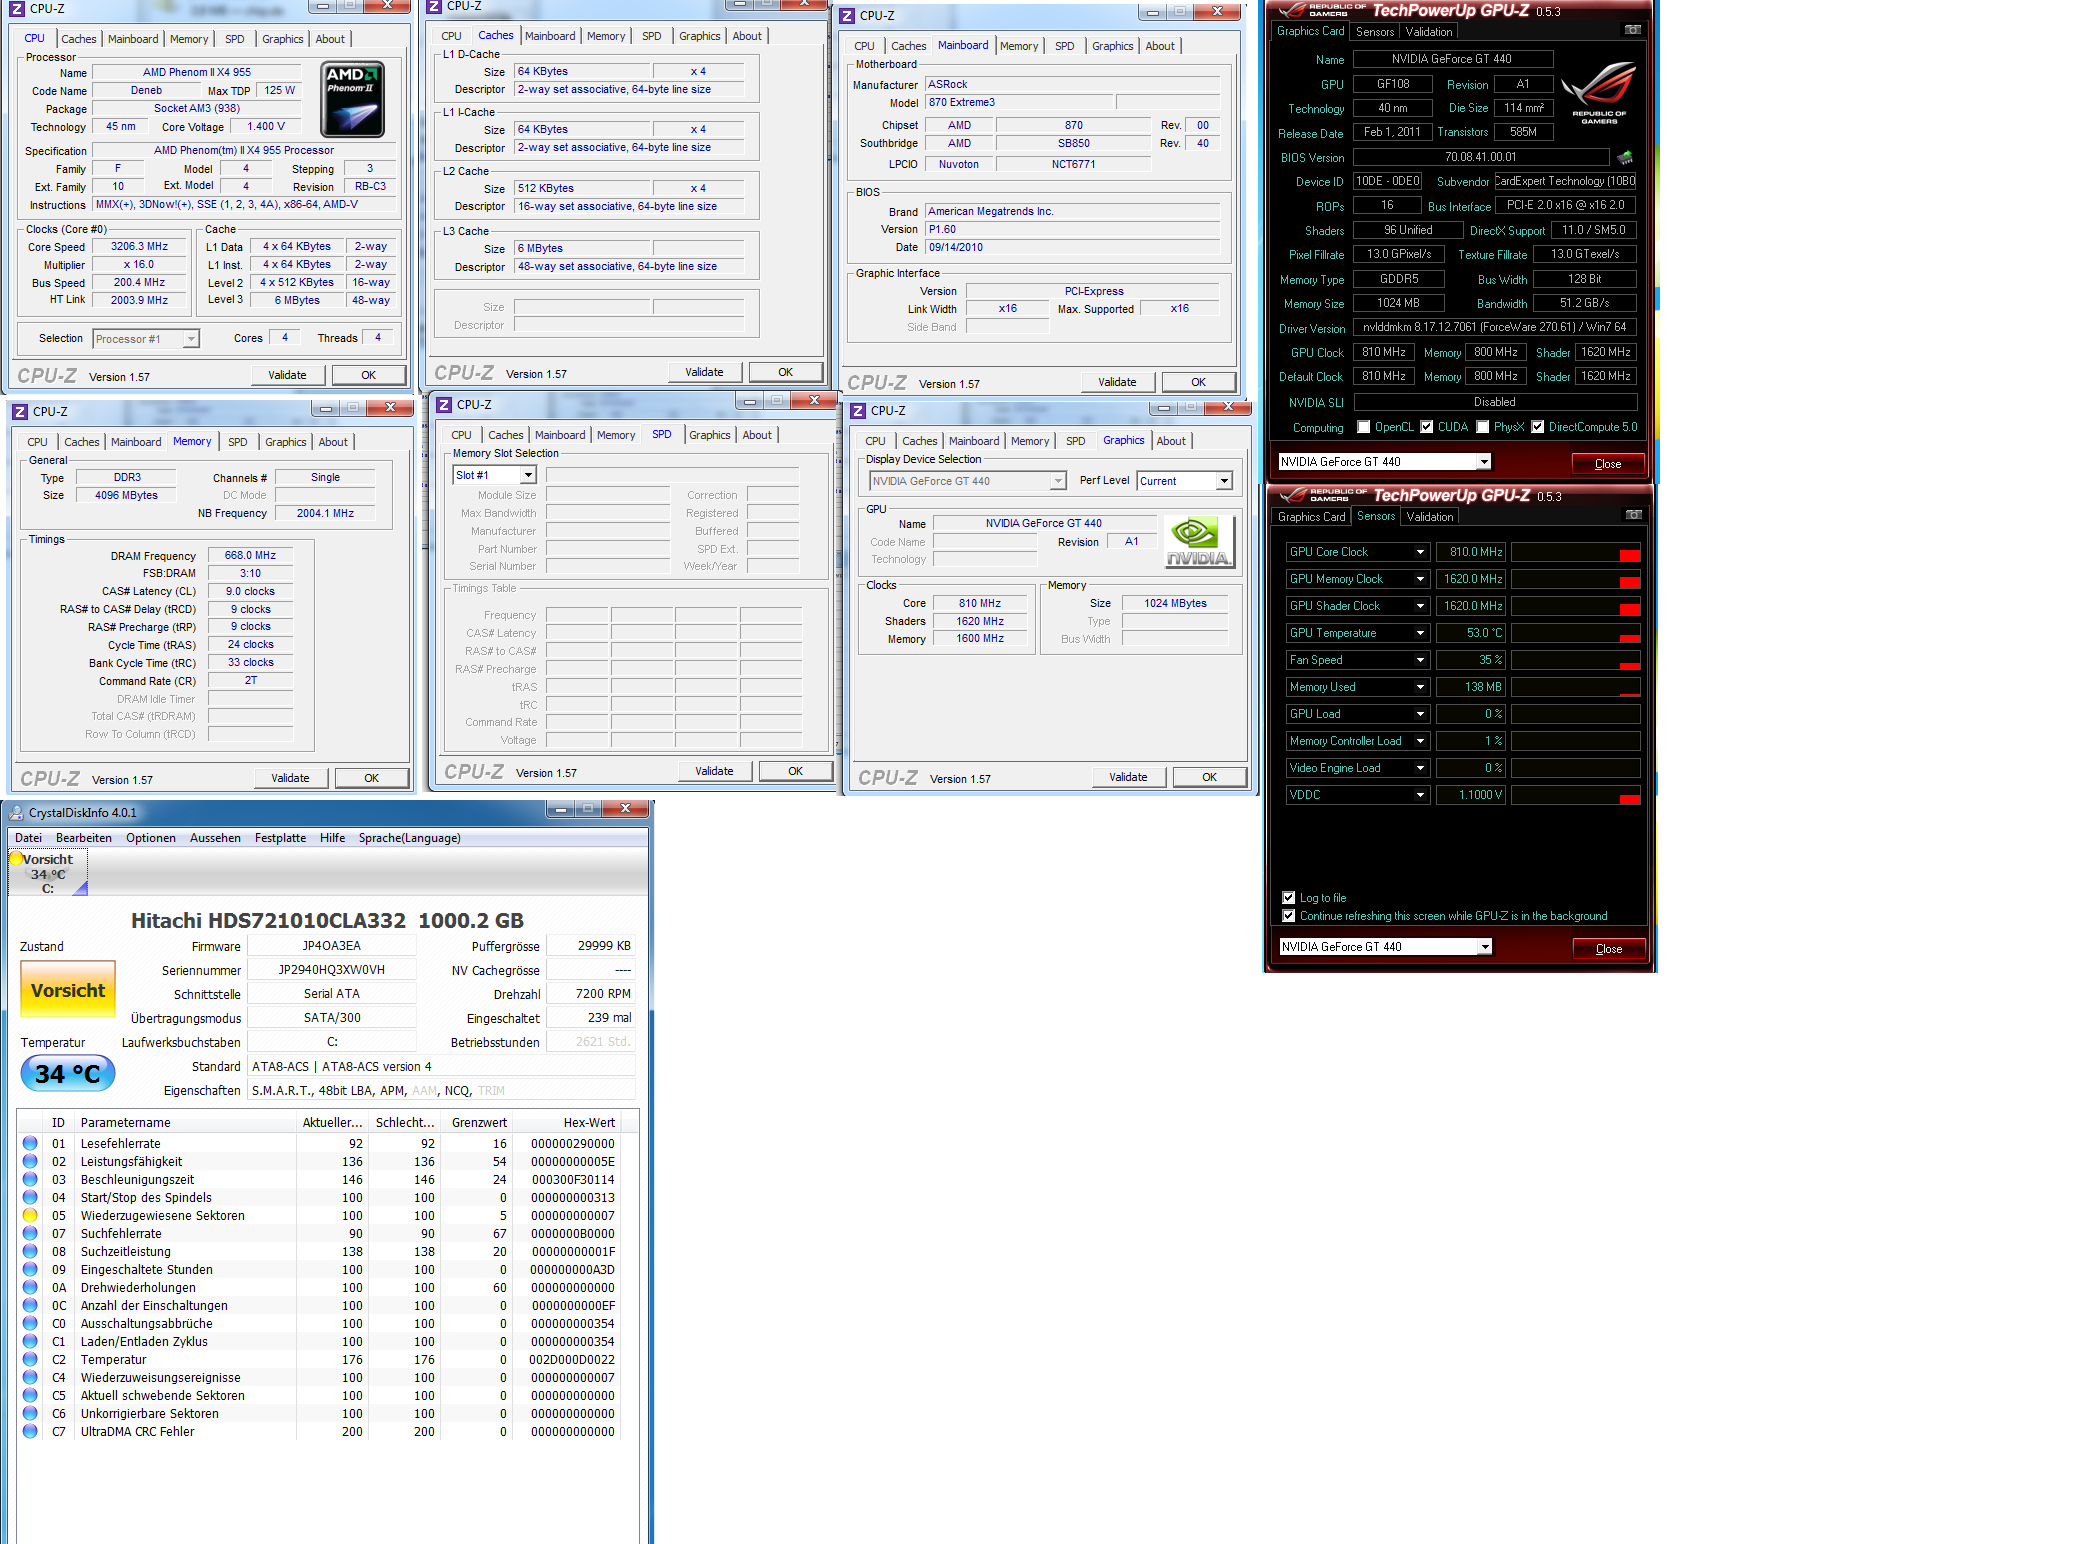Enable the OpenCL checkbox
This screenshot has height=1544, width=2092.
click(1363, 427)
